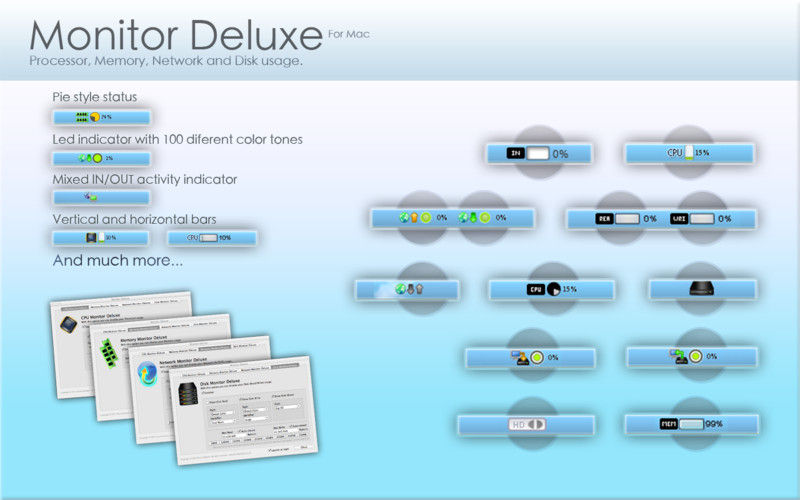Viewport: 800px width, 500px height.
Task: Click the black MEM badge
Action: point(668,423)
